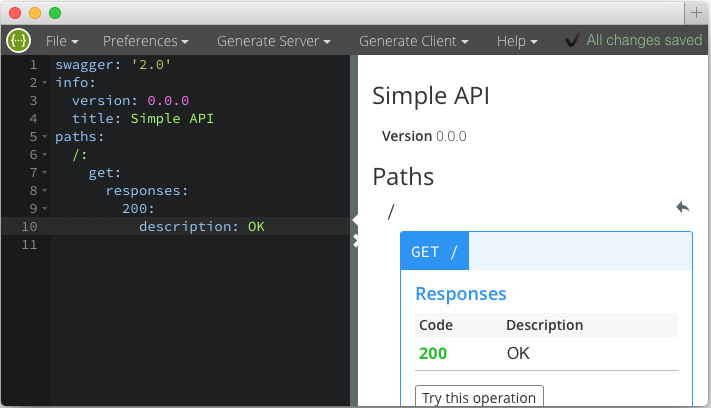Open the Help menu
The height and width of the screenshot is (408, 711).
coord(517,41)
